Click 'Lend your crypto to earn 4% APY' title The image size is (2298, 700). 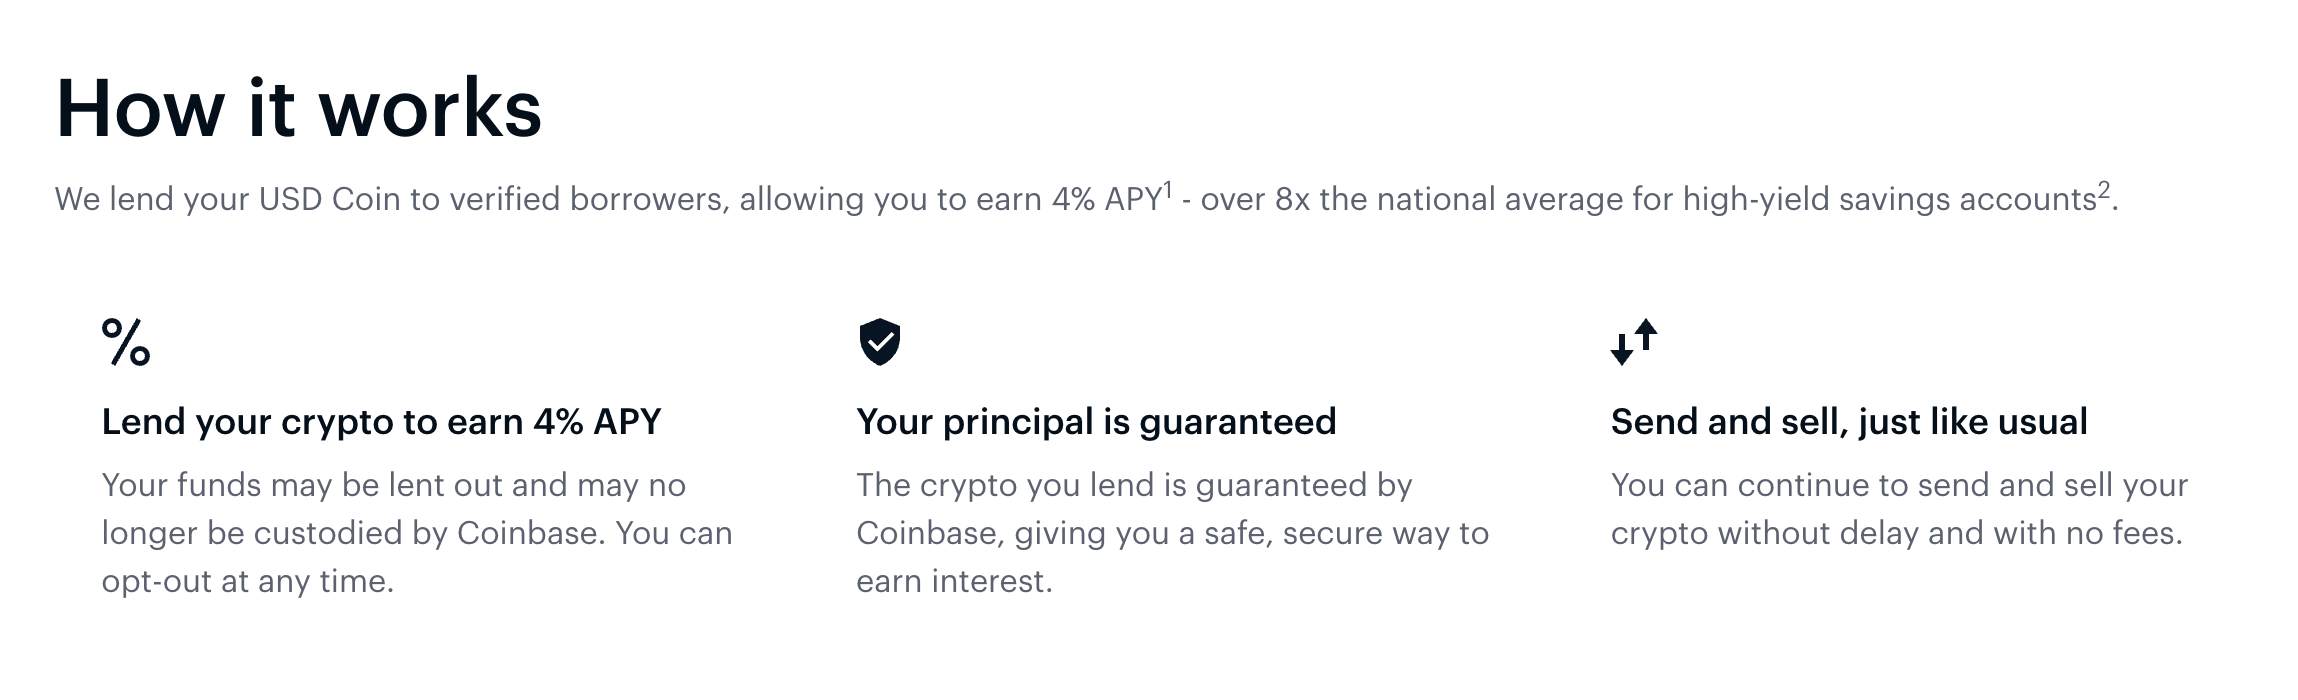click(382, 422)
